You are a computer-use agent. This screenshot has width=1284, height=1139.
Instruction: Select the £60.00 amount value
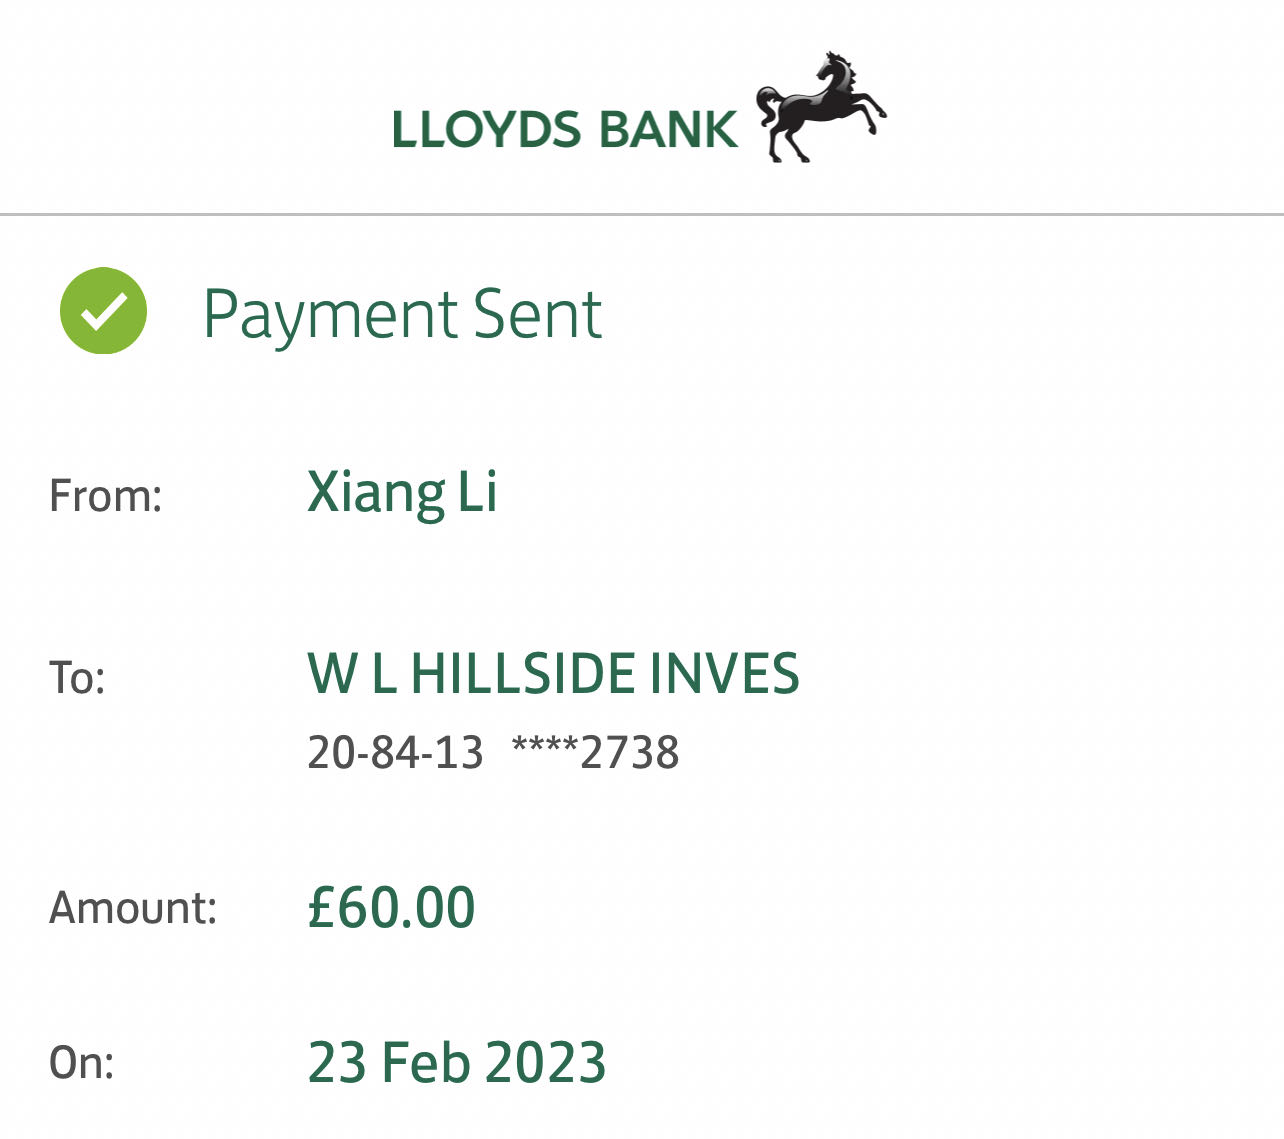point(391,908)
